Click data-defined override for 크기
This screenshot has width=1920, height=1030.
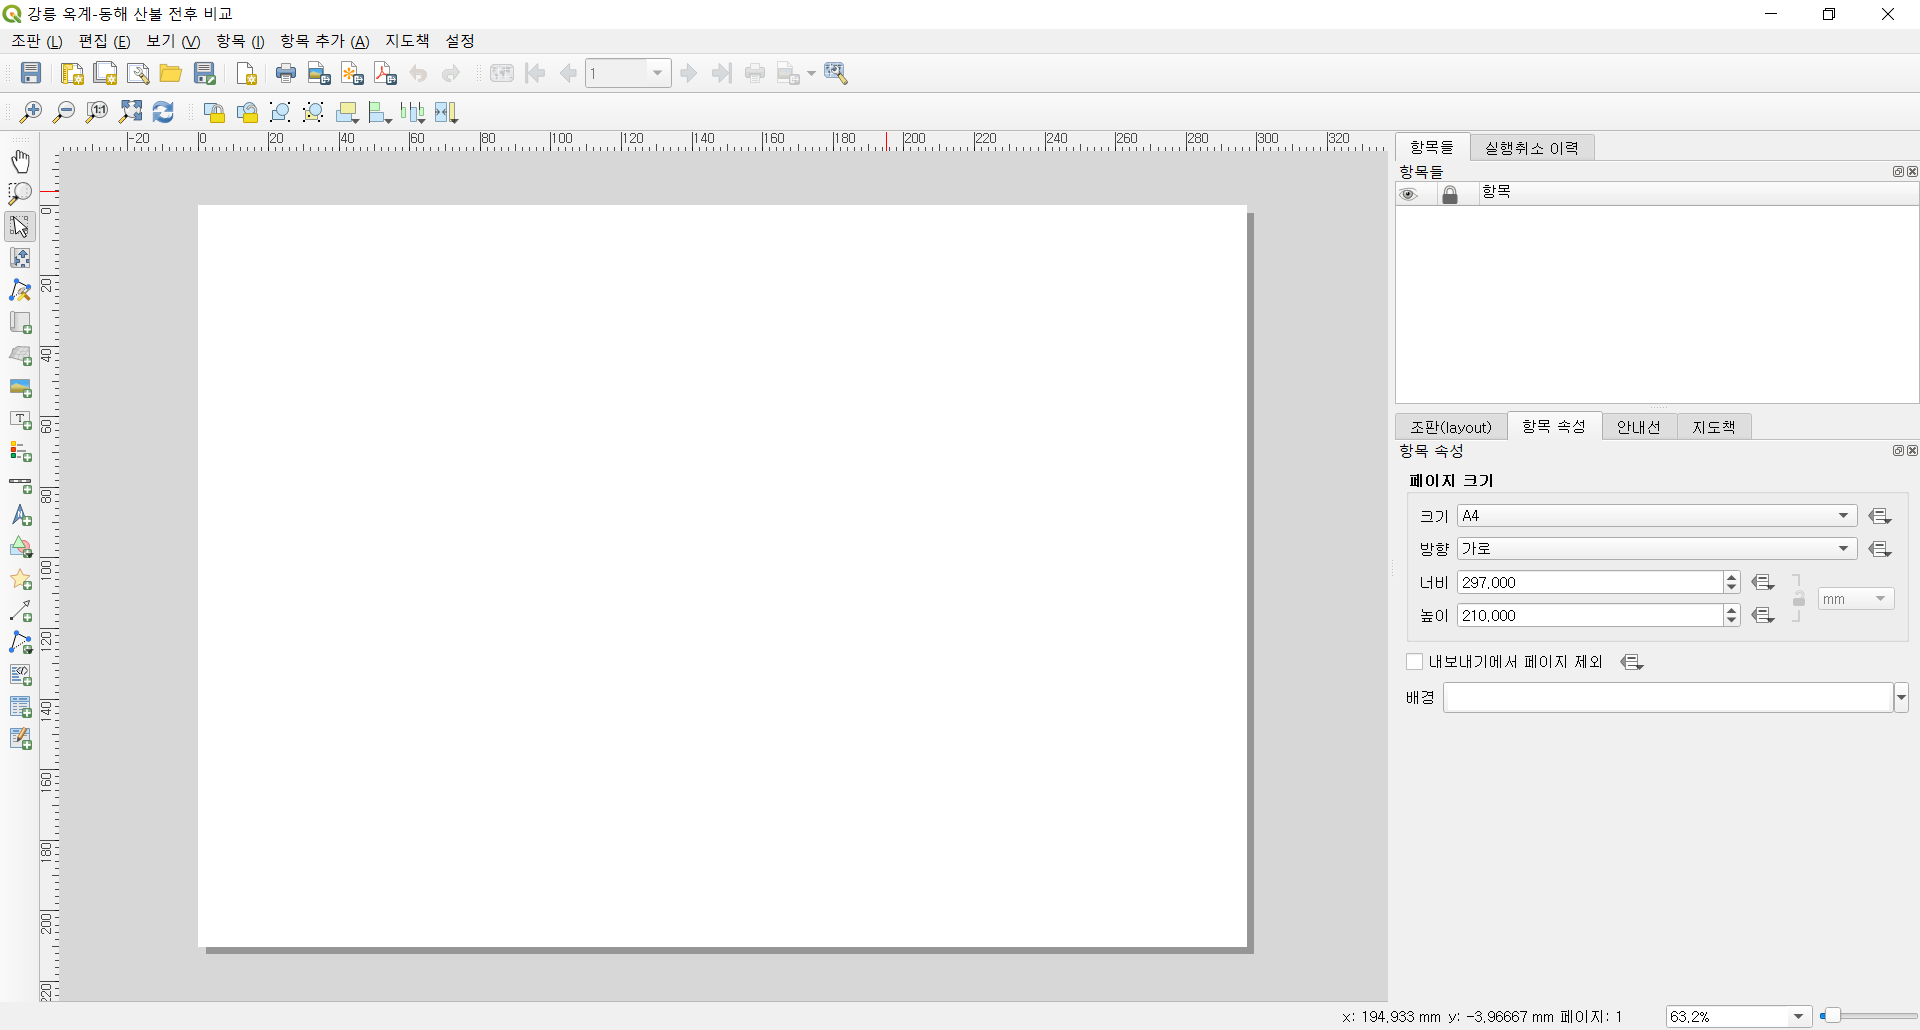pos(1880,516)
